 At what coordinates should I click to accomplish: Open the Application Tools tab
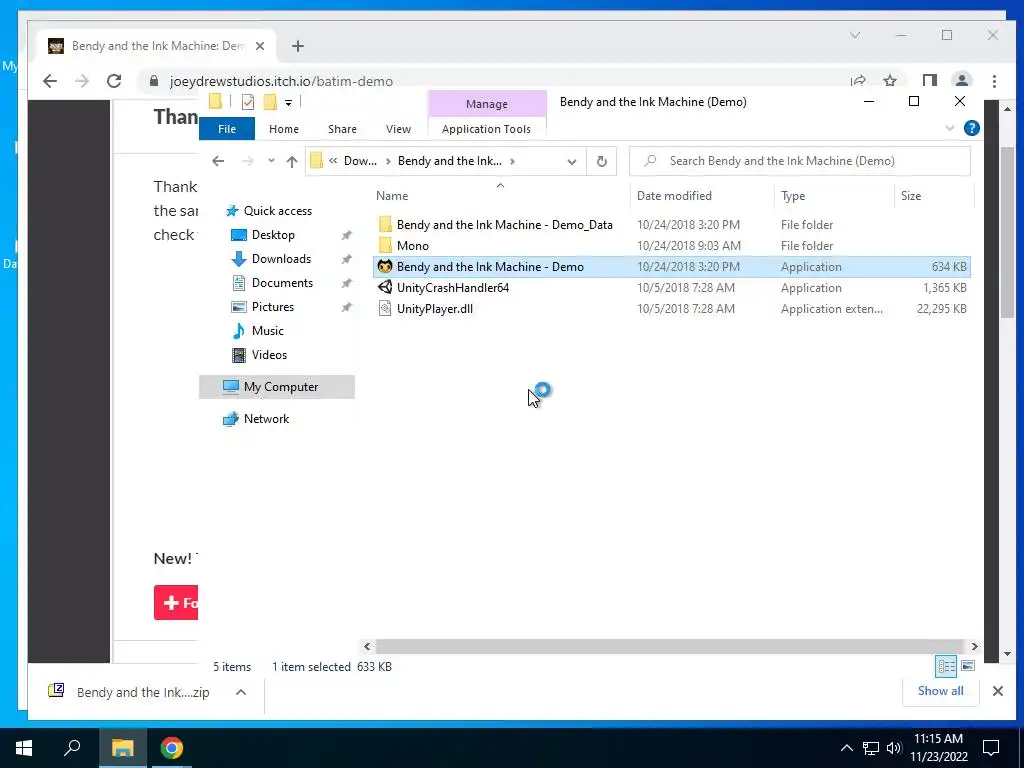pos(487,129)
